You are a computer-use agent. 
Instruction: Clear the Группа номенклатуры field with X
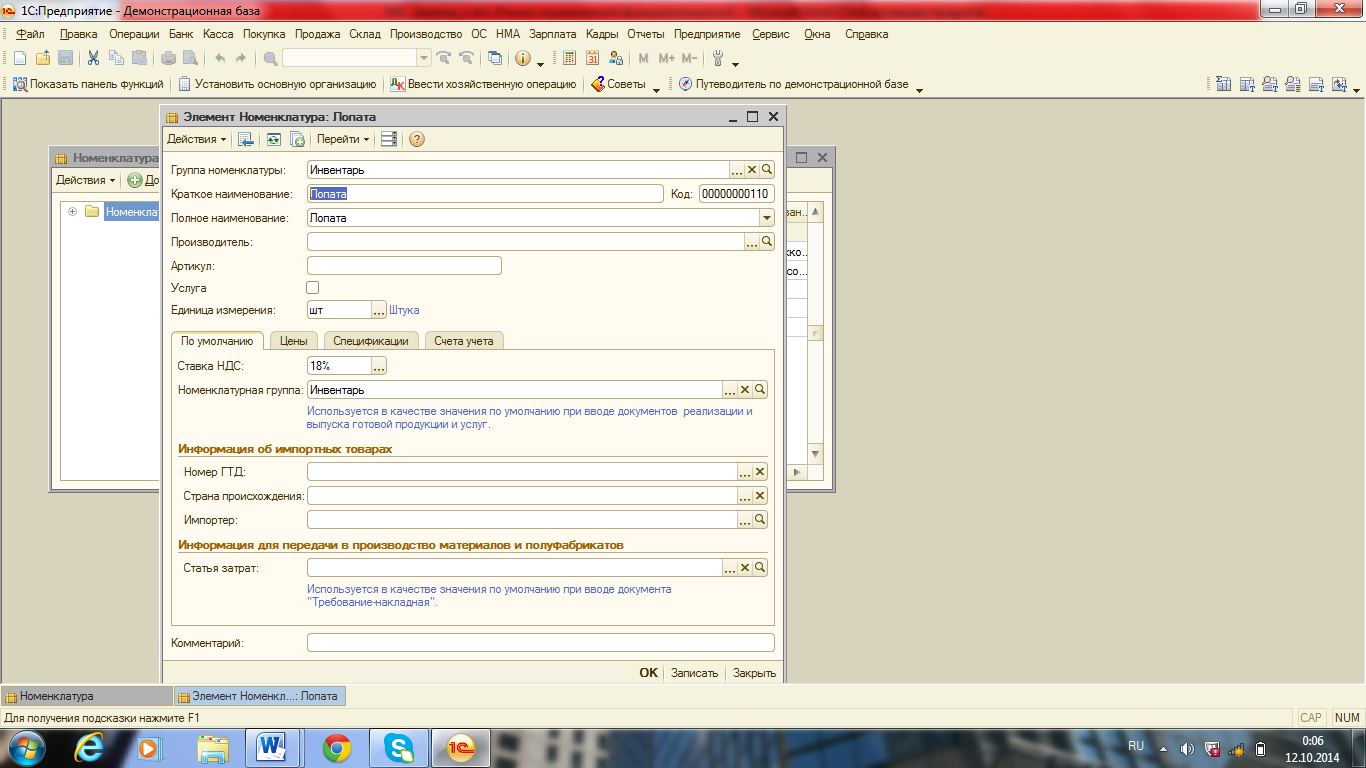click(x=752, y=170)
